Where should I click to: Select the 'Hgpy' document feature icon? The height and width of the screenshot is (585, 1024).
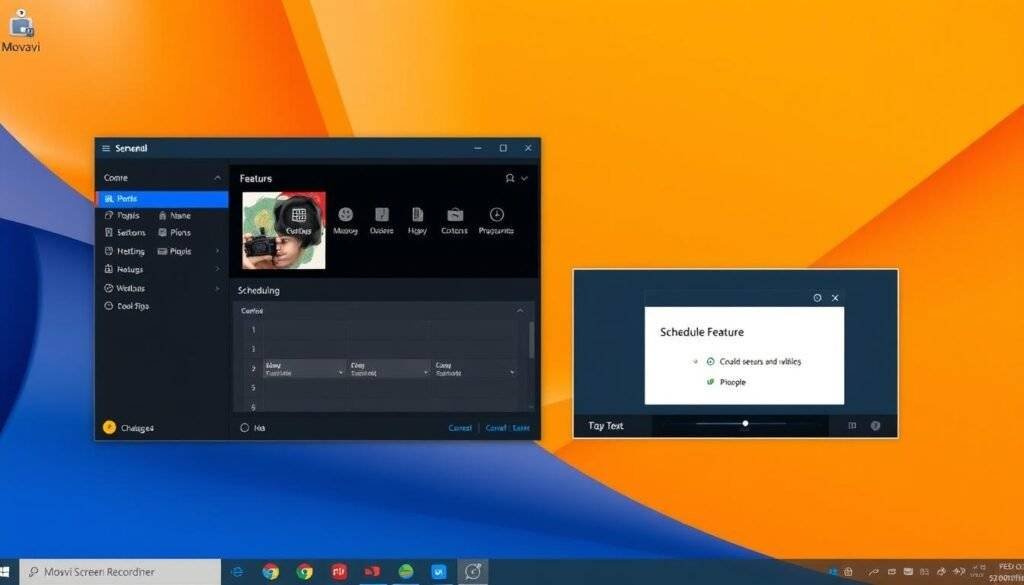[x=417, y=214]
